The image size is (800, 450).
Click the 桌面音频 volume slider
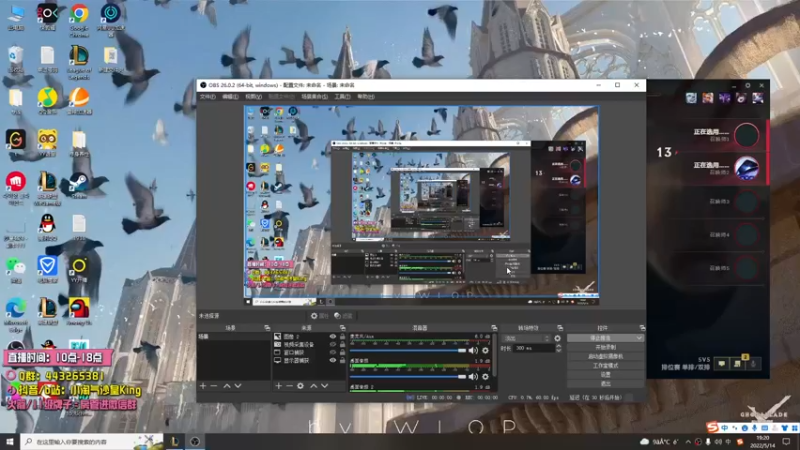[x=408, y=377]
